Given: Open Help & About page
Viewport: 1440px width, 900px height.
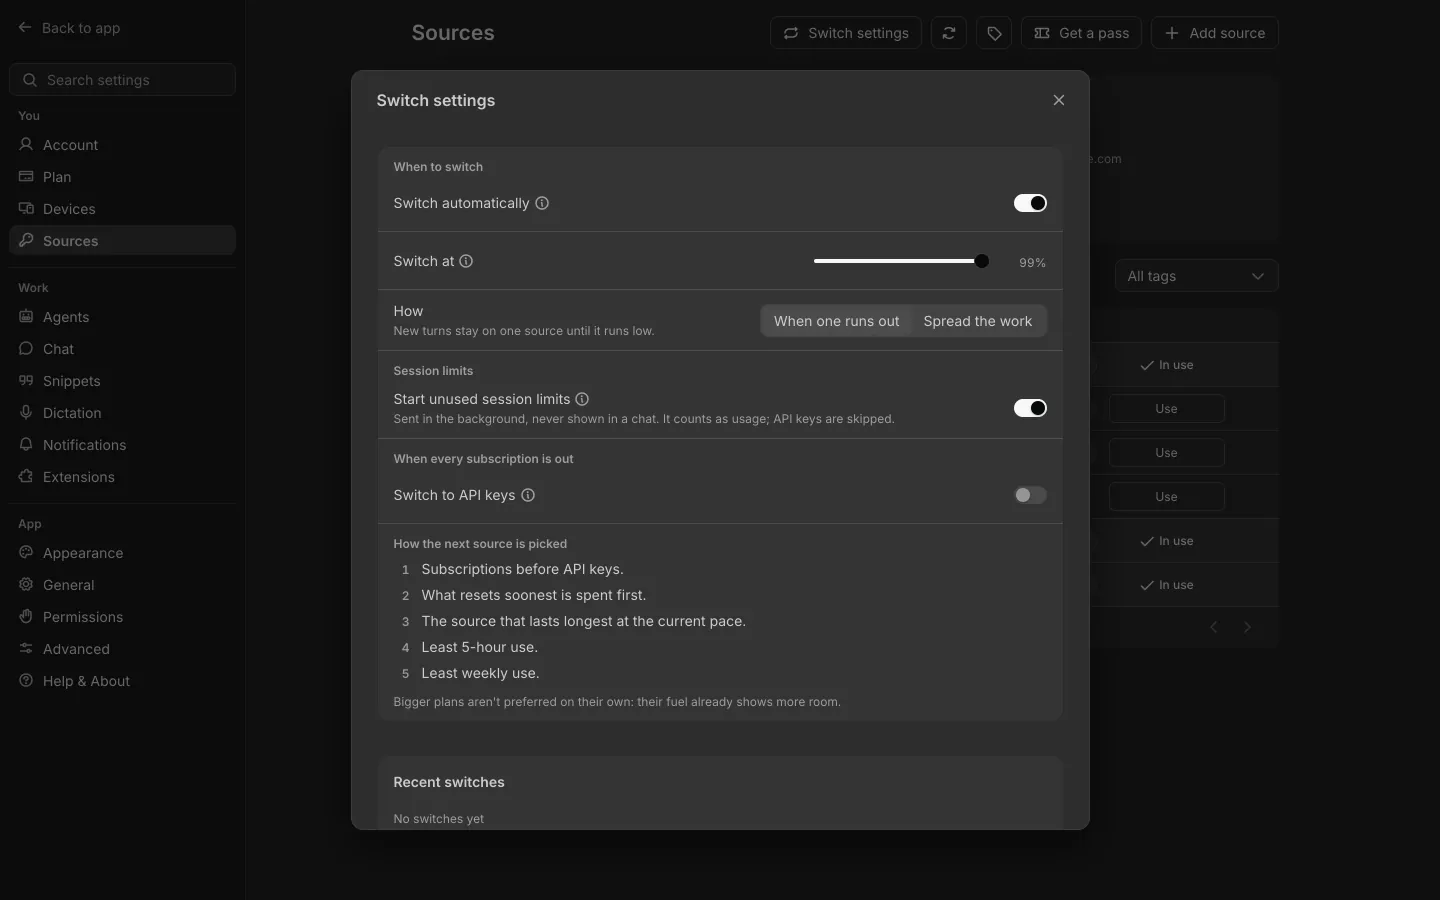Looking at the screenshot, I should [122, 681].
